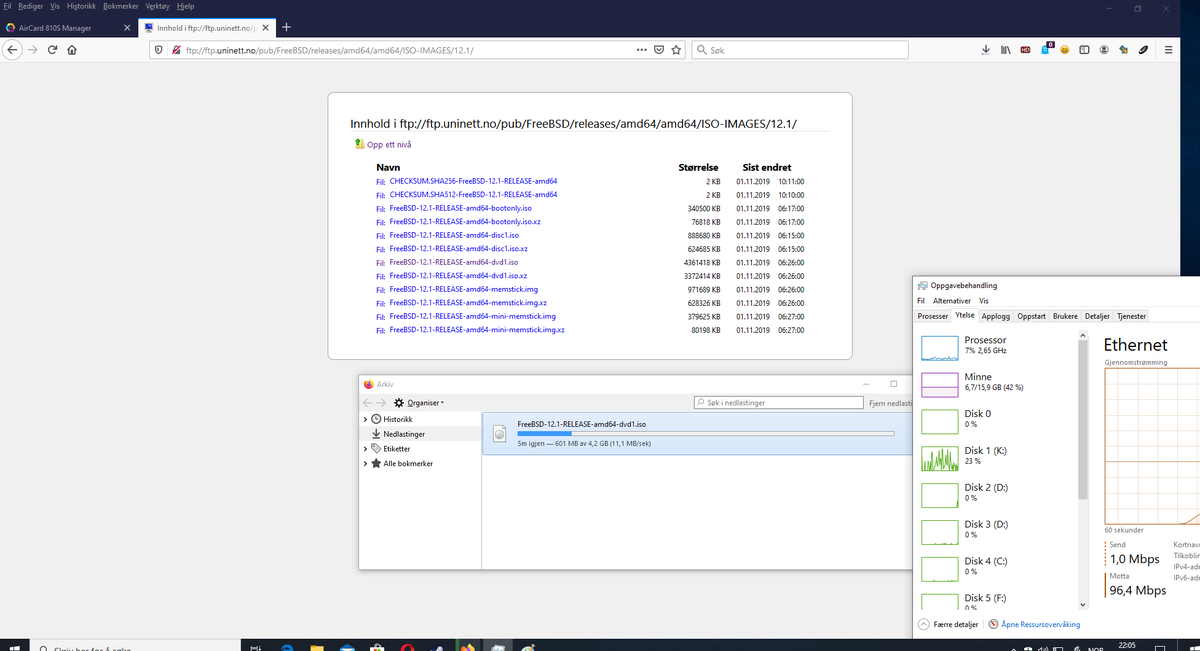Click Arkiv window back arrow
Viewport: 1200px width, 651px height.
point(368,402)
